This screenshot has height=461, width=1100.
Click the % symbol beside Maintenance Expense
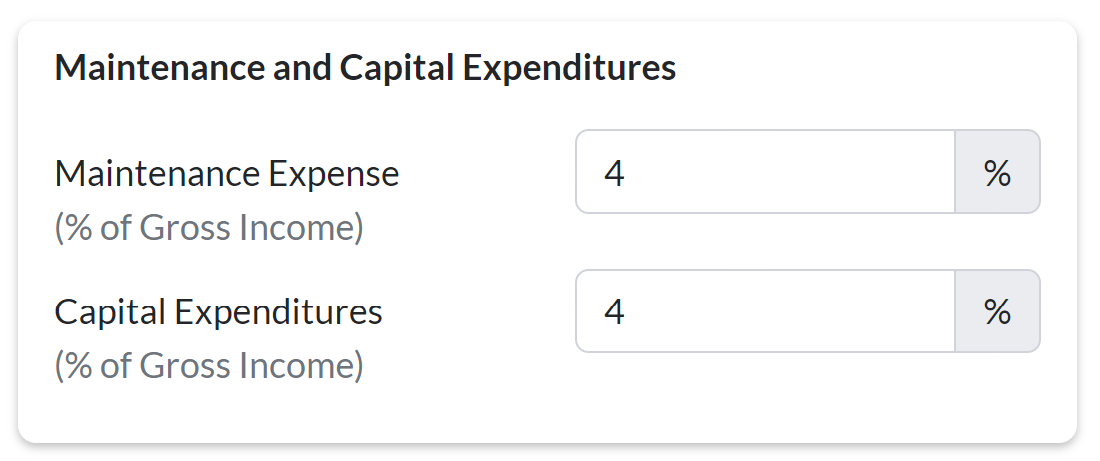click(997, 172)
